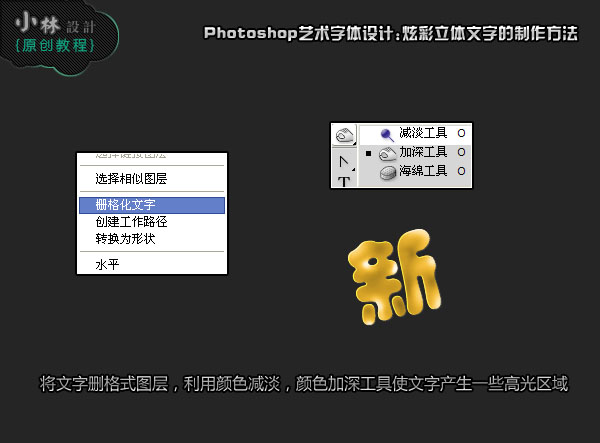Viewport: 600px width, 443px height.
Task: Select the Type tool T icon
Action: coord(343,181)
